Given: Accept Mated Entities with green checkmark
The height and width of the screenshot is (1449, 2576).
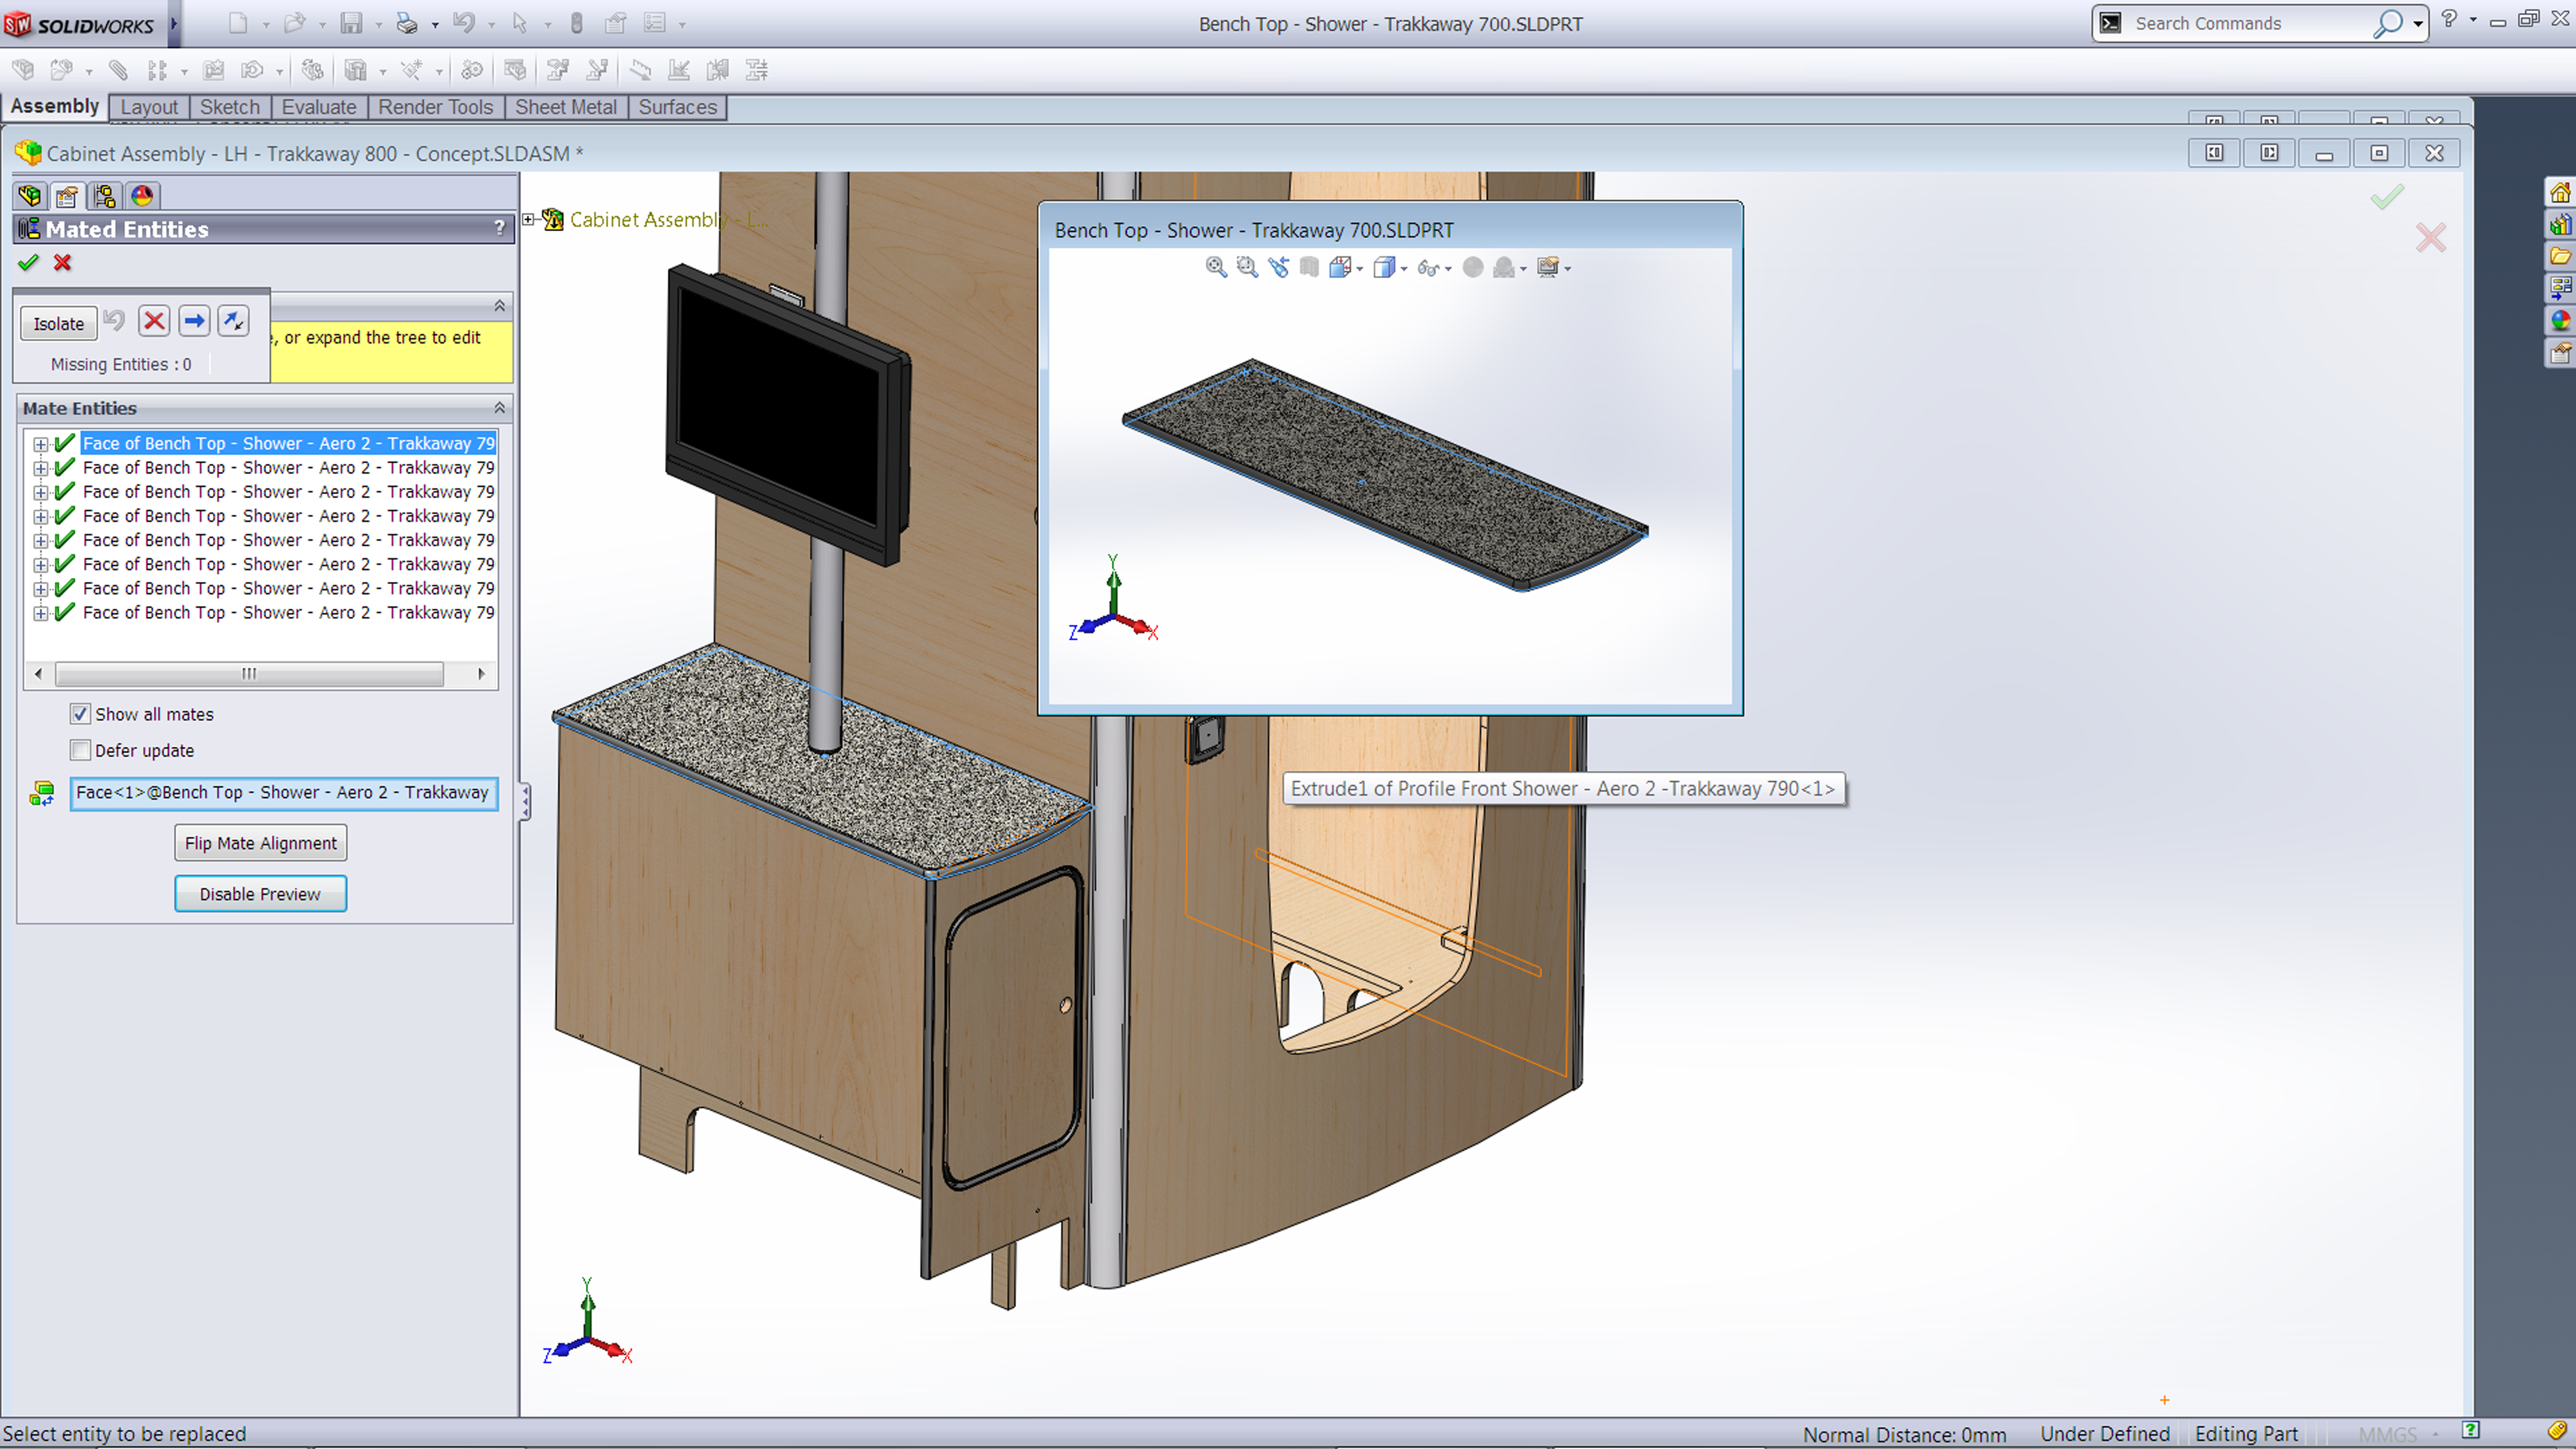Looking at the screenshot, I should pos(28,263).
